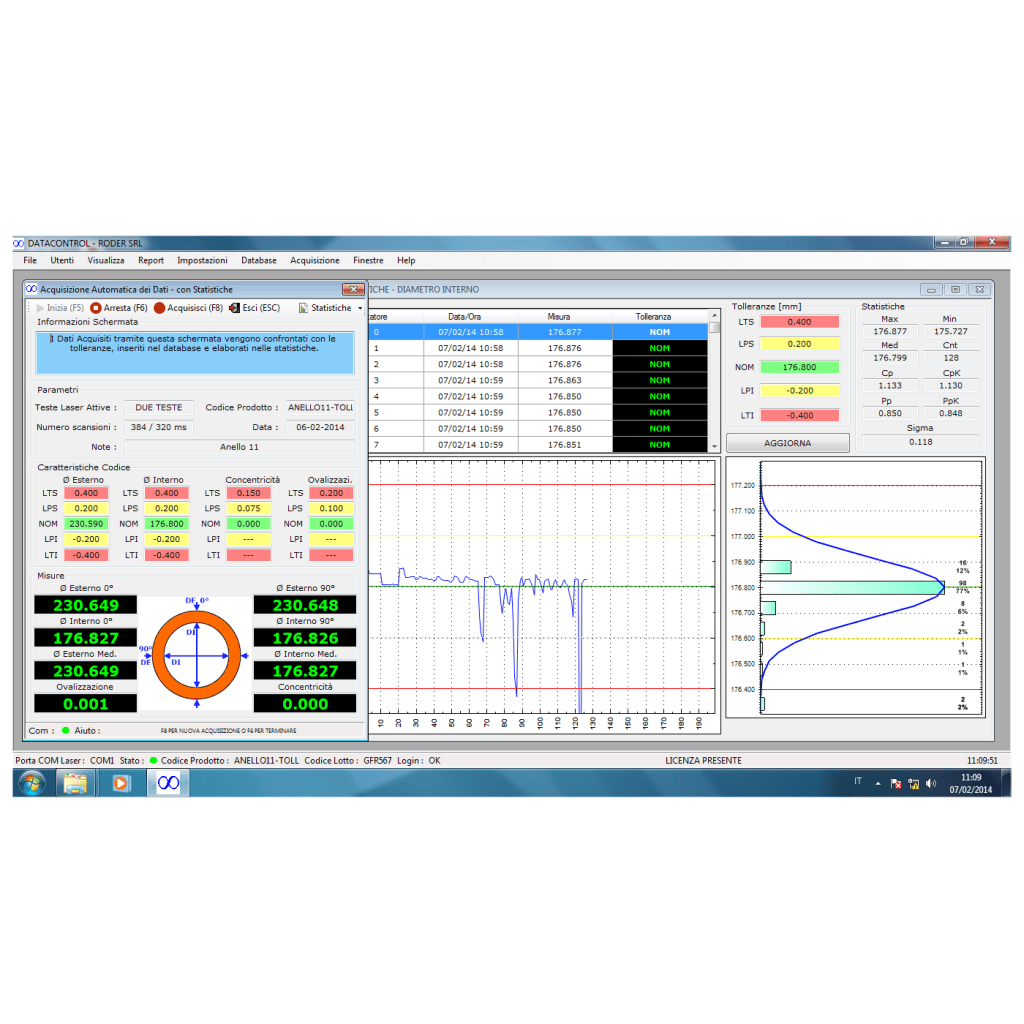Show hidden system tray icons

(x=878, y=784)
